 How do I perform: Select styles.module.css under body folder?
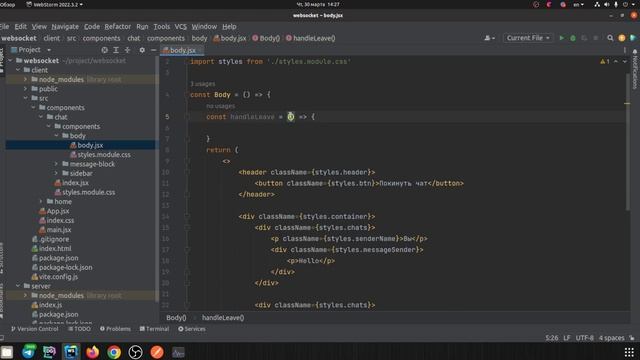(100, 155)
